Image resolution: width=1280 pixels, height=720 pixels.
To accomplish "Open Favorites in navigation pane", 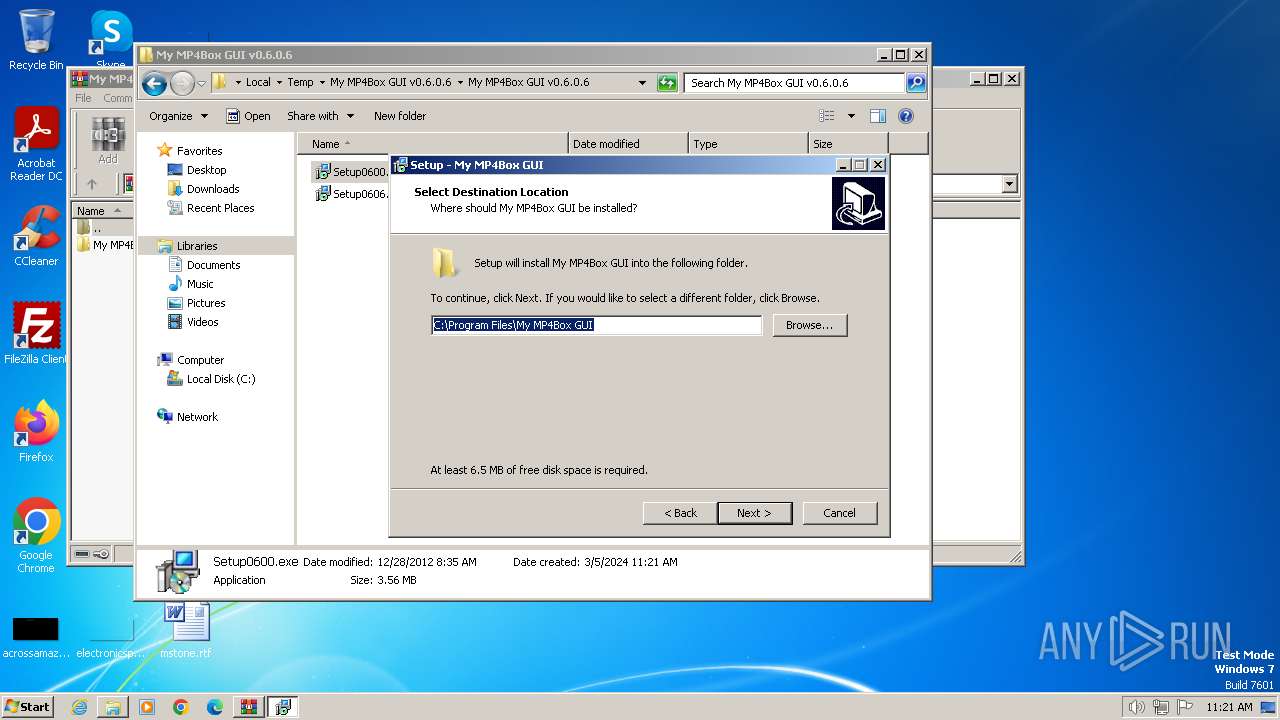I will coord(199,151).
